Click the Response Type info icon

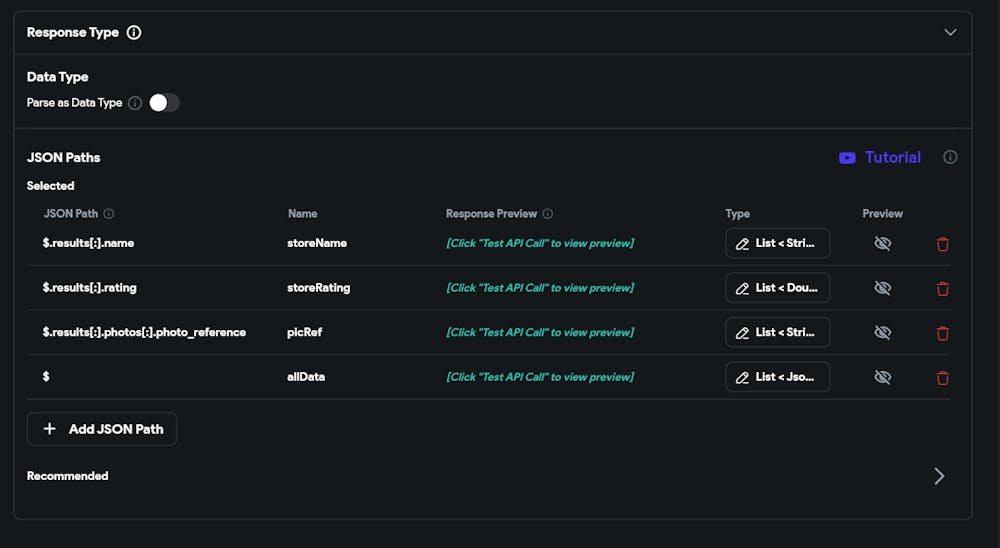(x=134, y=32)
